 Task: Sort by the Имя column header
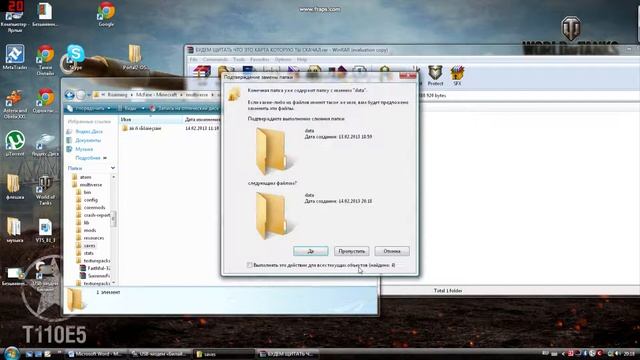click(151, 120)
